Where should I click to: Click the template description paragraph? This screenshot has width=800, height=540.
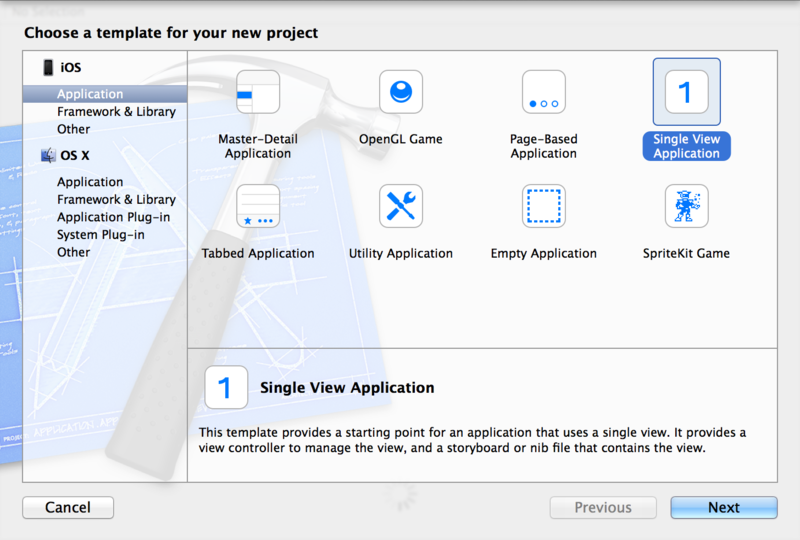[472, 440]
